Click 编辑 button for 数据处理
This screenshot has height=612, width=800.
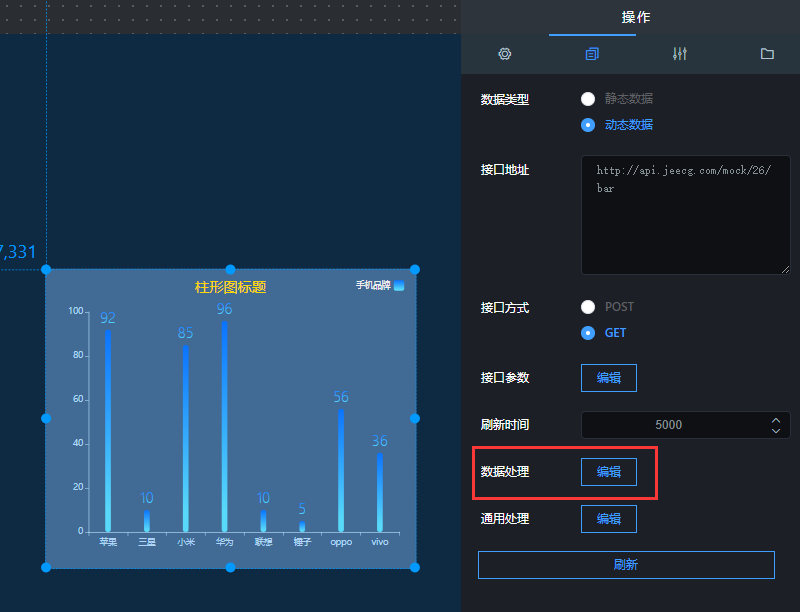pyautogui.click(x=609, y=472)
